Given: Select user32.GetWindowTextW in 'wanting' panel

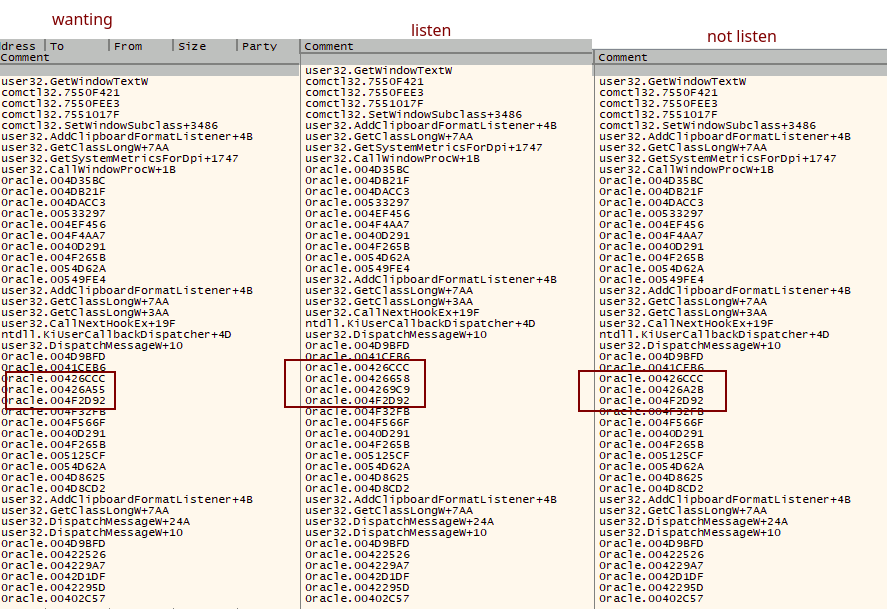Looking at the screenshot, I should 75,81.
